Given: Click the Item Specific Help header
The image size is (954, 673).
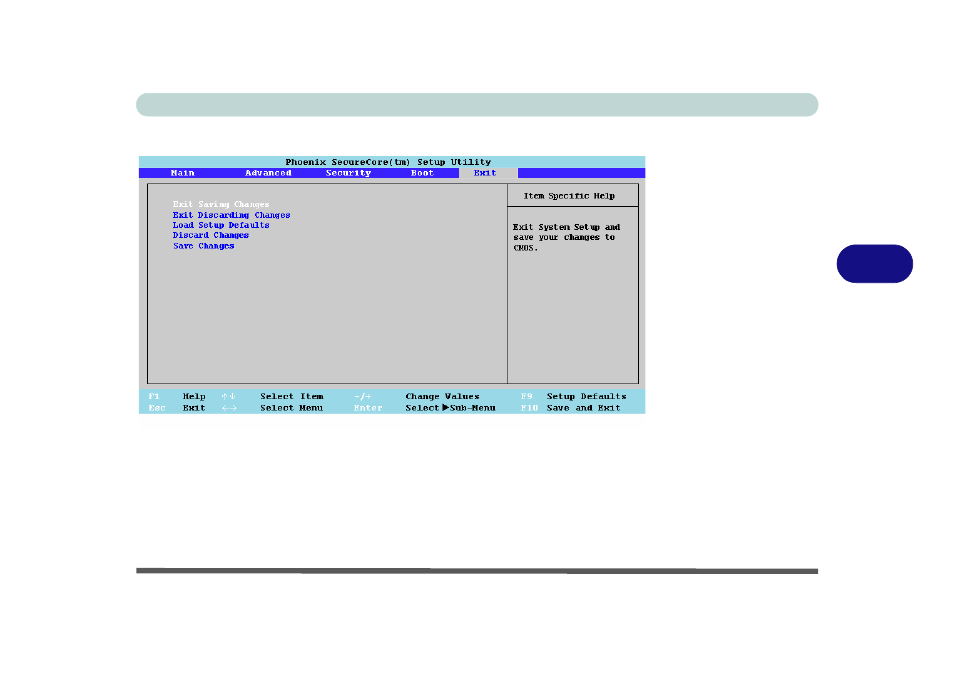Looking at the screenshot, I should [569, 196].
